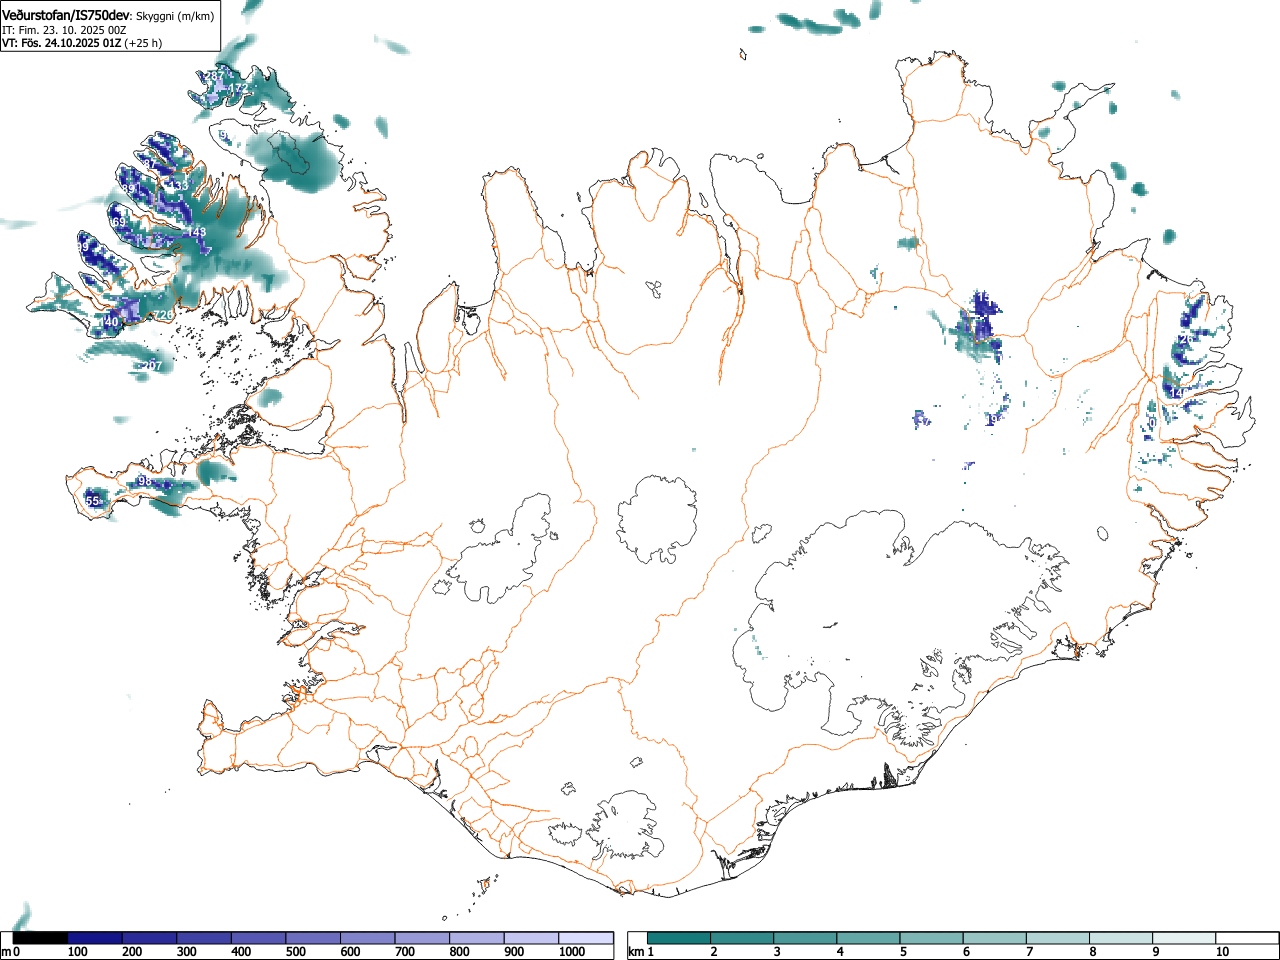Click the "500" tick label on meter legend
The height and width of the screenshot is (960, 1280).
[295, 952]
